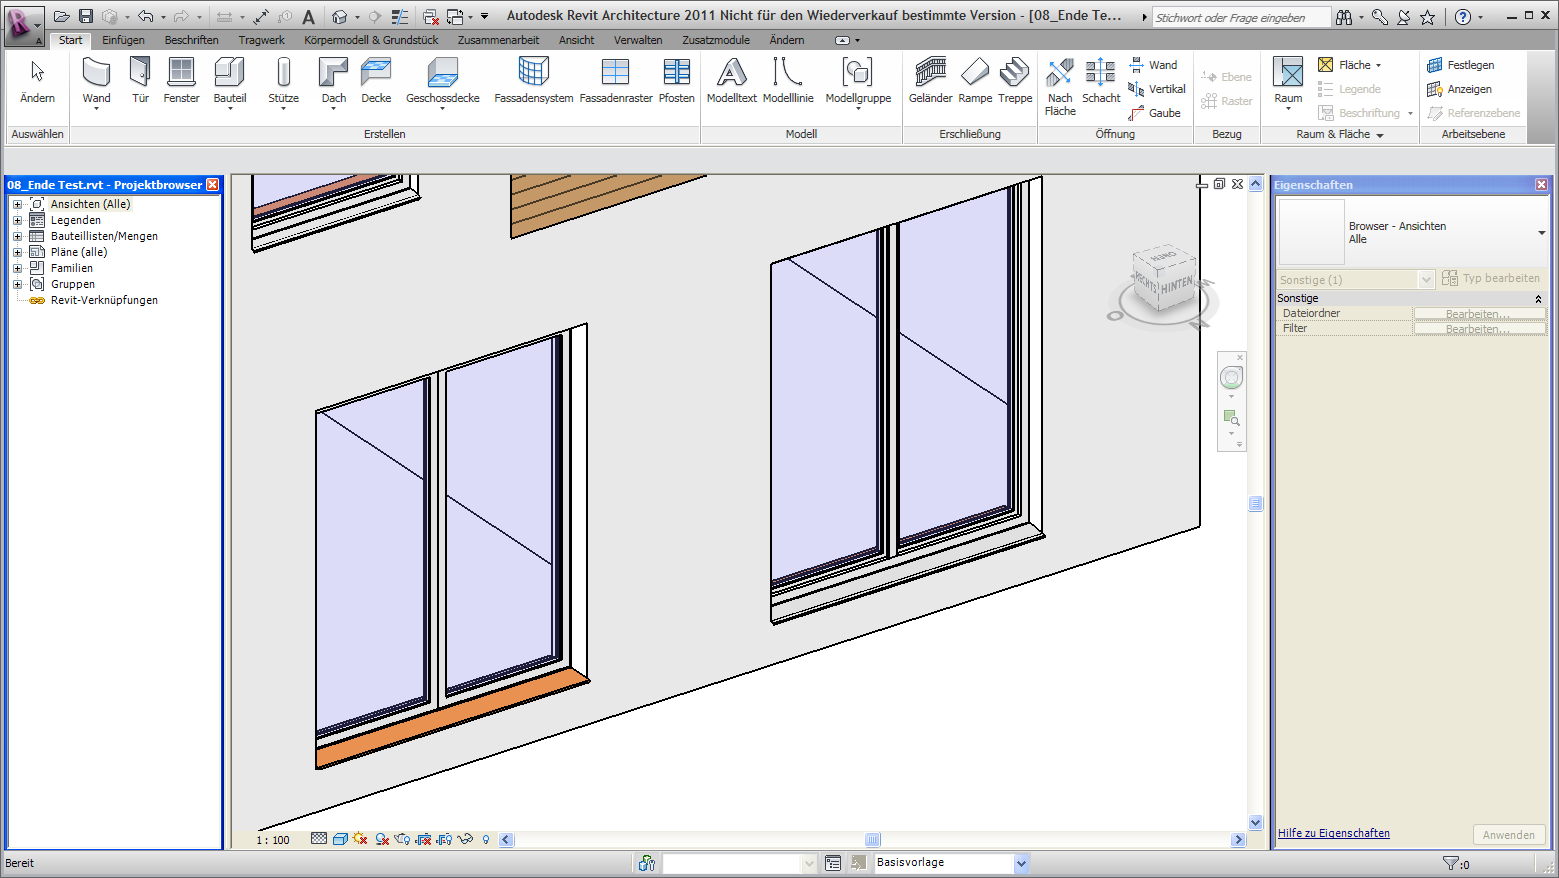This screenshot has height=878, width=1559.
Task: Open the Basisvorlage dropdown at the bottom
Action: (x=1020, y=862)
